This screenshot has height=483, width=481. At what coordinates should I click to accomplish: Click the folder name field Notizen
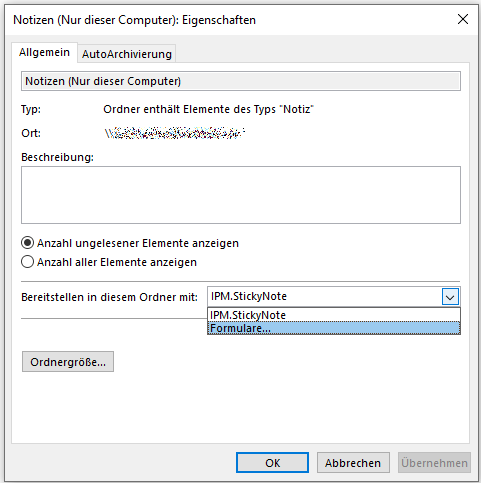241,81
